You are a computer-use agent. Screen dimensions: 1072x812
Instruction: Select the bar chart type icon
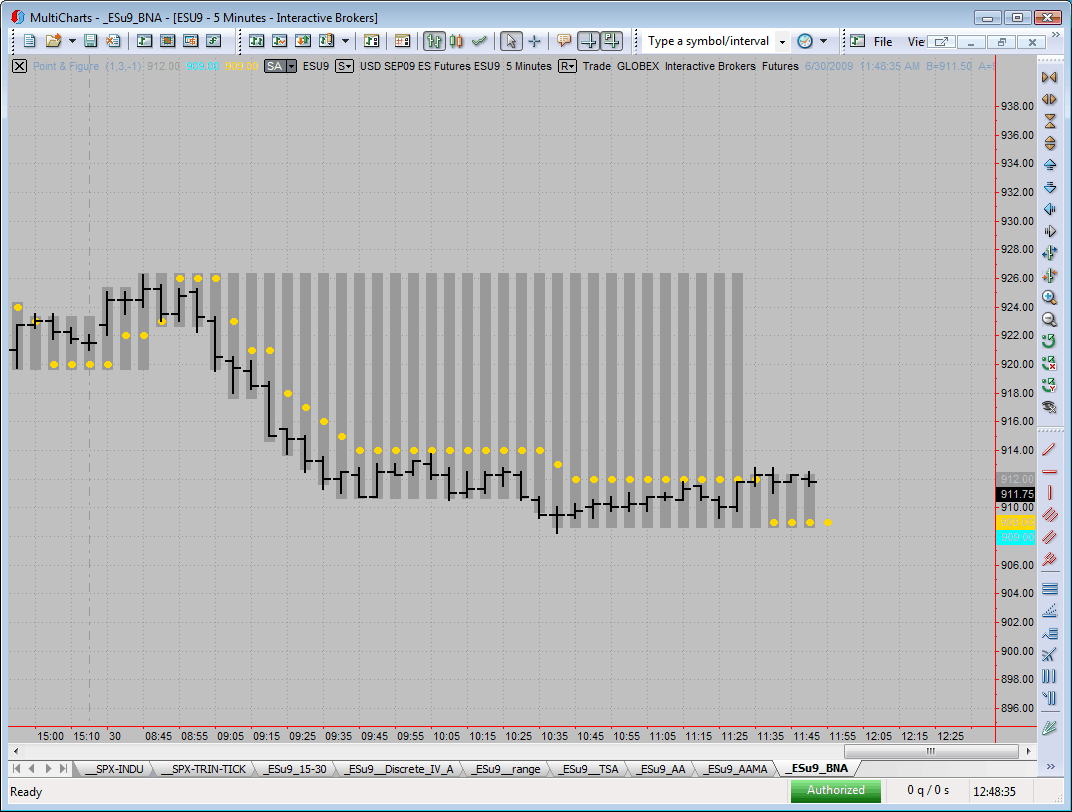[433, 41]
